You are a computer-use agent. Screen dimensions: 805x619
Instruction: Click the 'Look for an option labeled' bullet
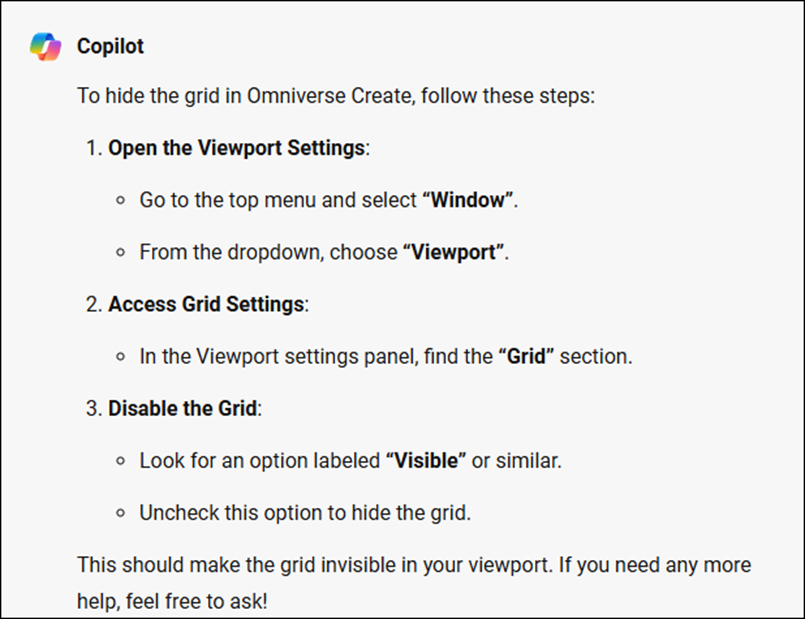pyautogui.click(x=351, y=460)
